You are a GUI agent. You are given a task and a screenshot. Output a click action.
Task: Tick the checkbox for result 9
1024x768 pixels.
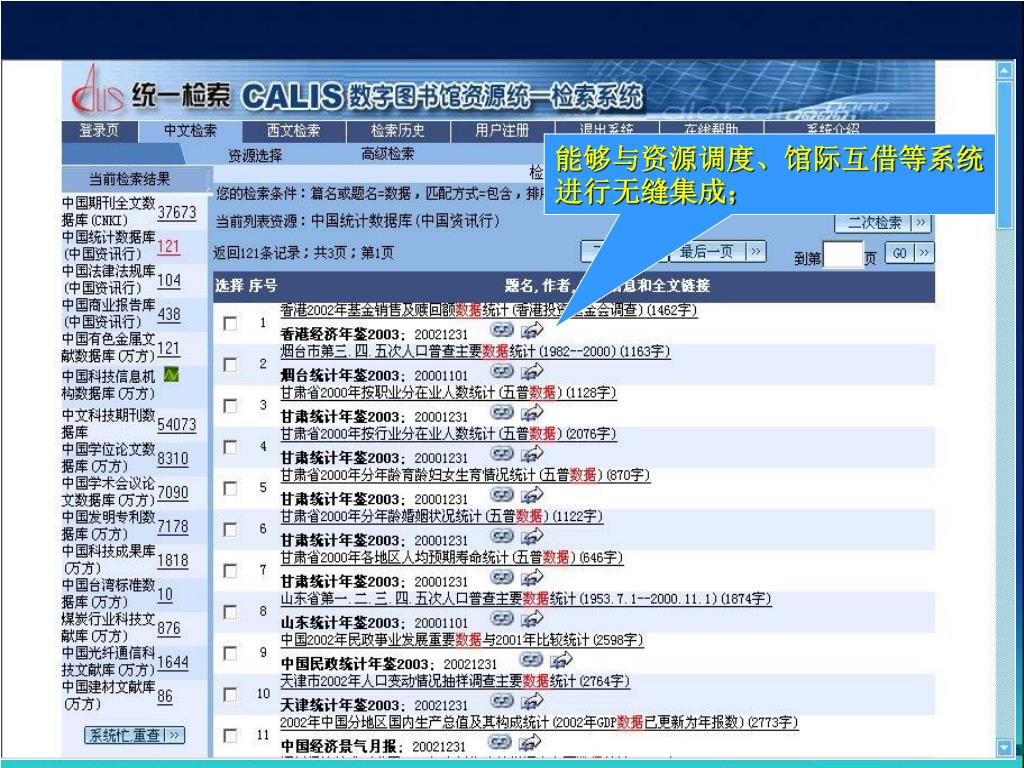click(x=230, y=652)
